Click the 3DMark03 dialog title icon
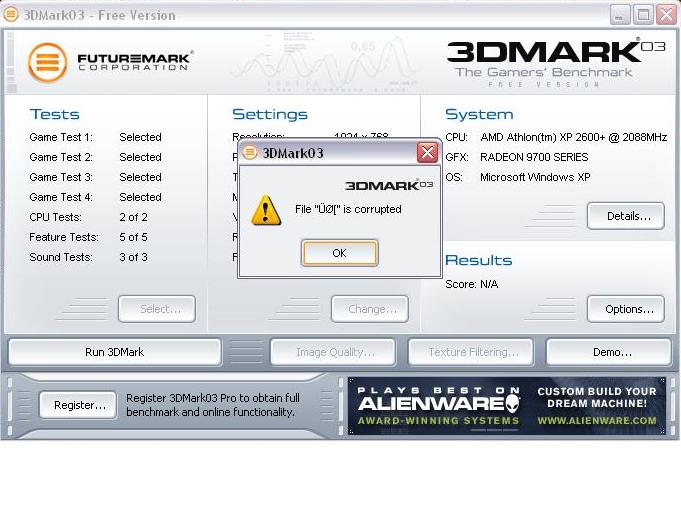 [249, 152]
